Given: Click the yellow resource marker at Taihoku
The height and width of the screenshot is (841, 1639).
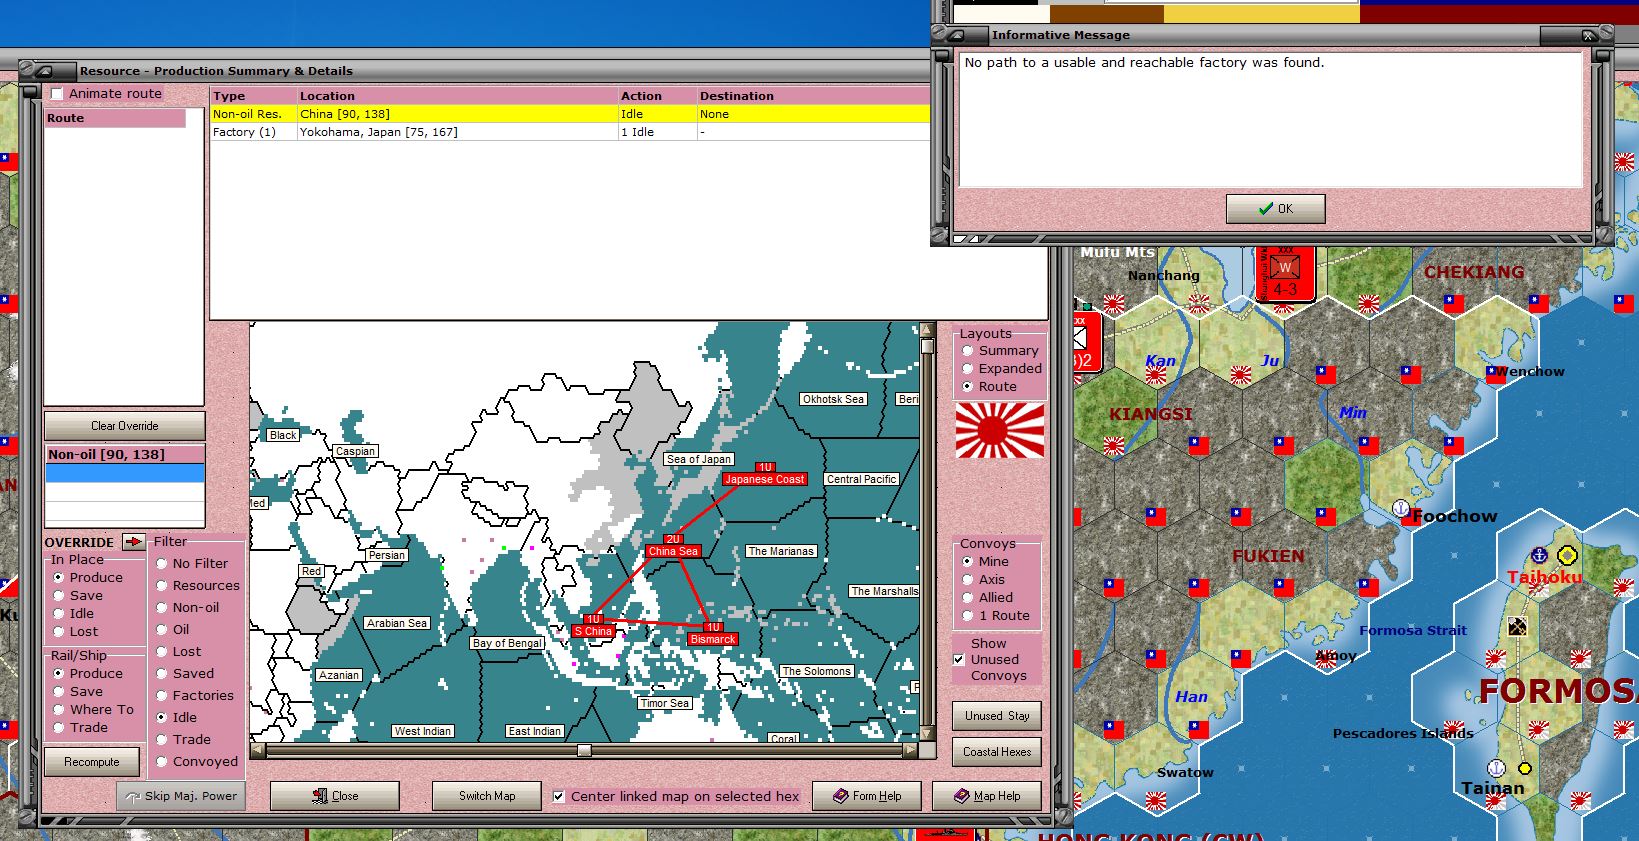Looking at the screenshot, I should 1568,556.
